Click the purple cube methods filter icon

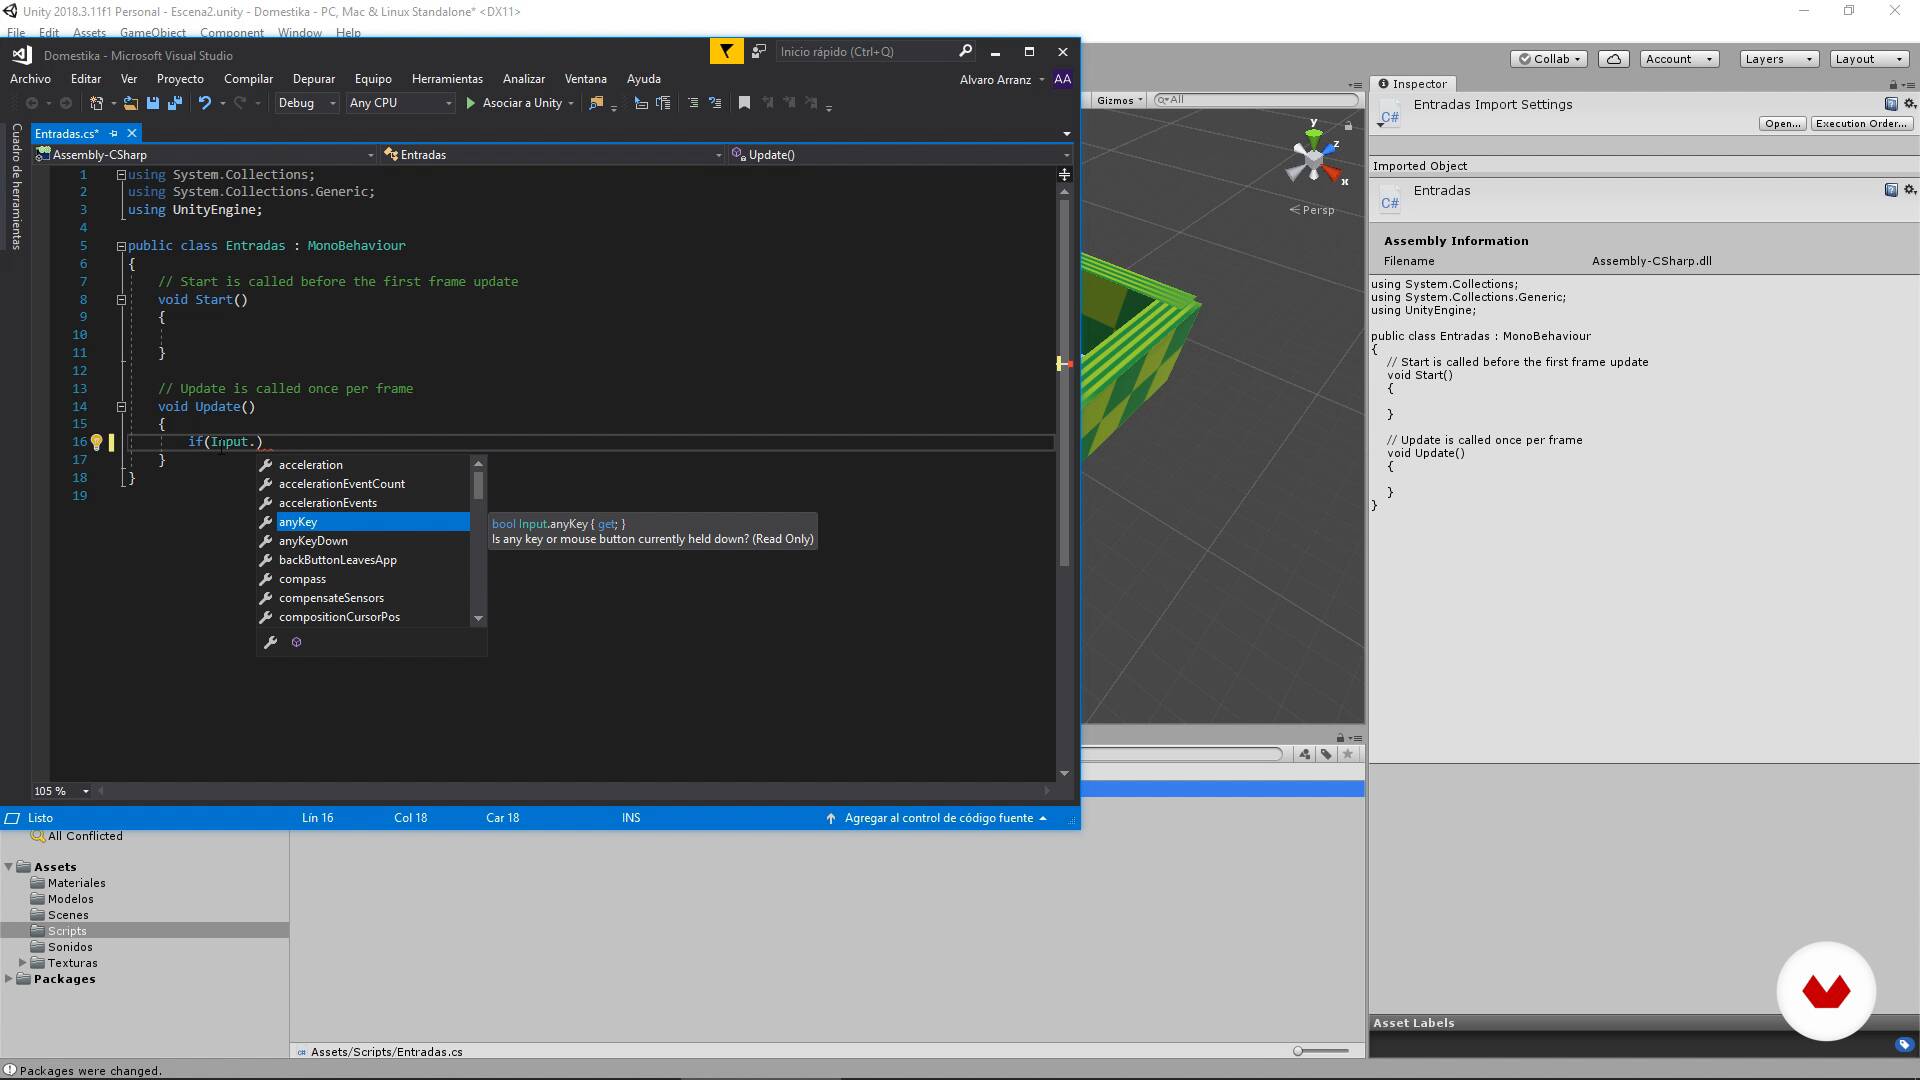point(296,643)
